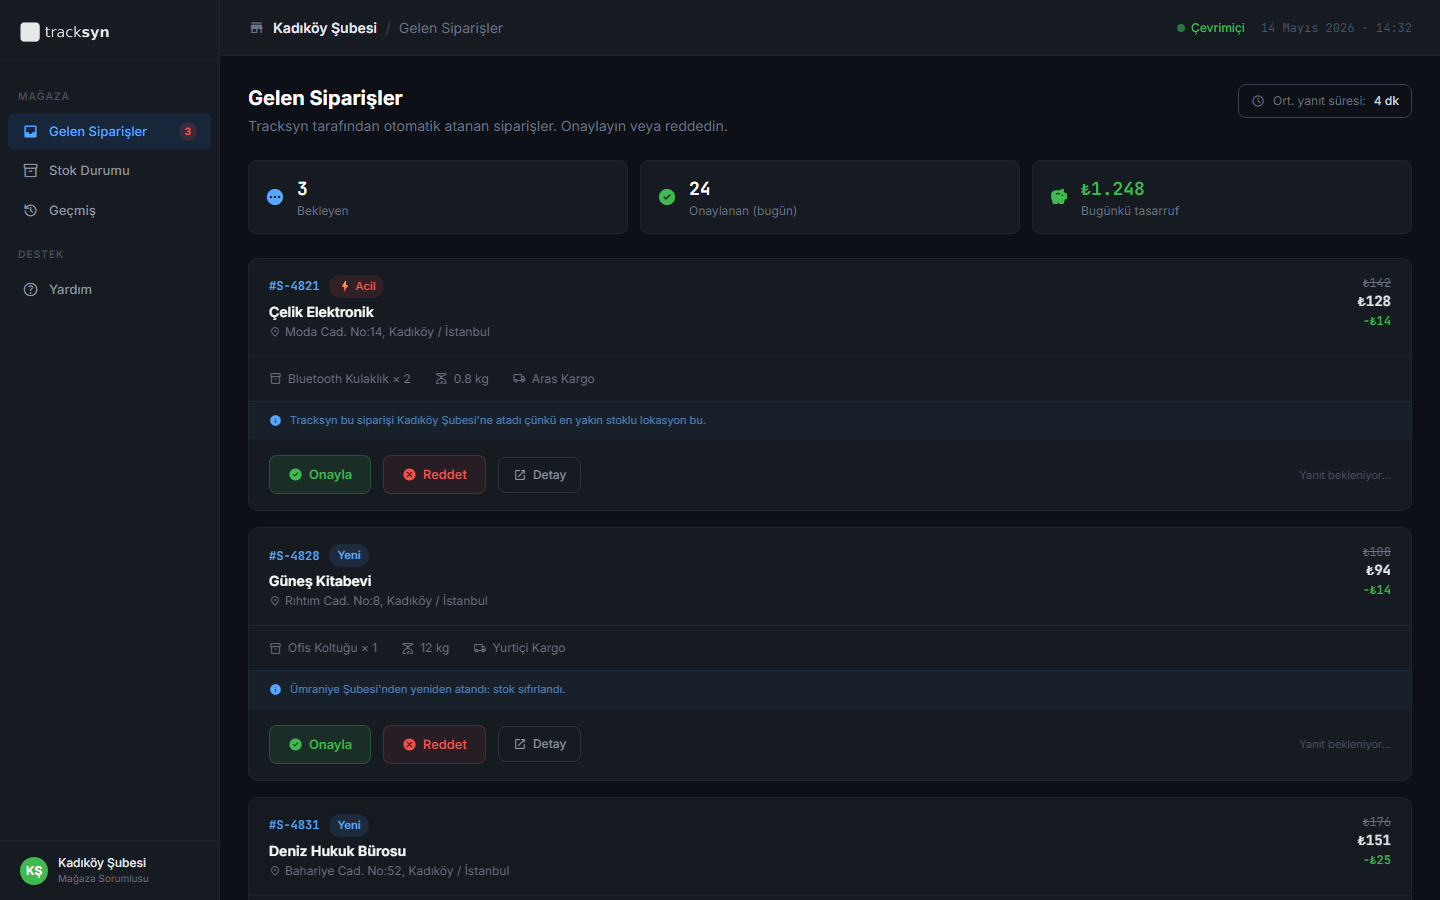This screenshot has height=900, width=1440.
Task: Approve the Çelik Elektronik order with Onayla
Action: tap(320, 475)
